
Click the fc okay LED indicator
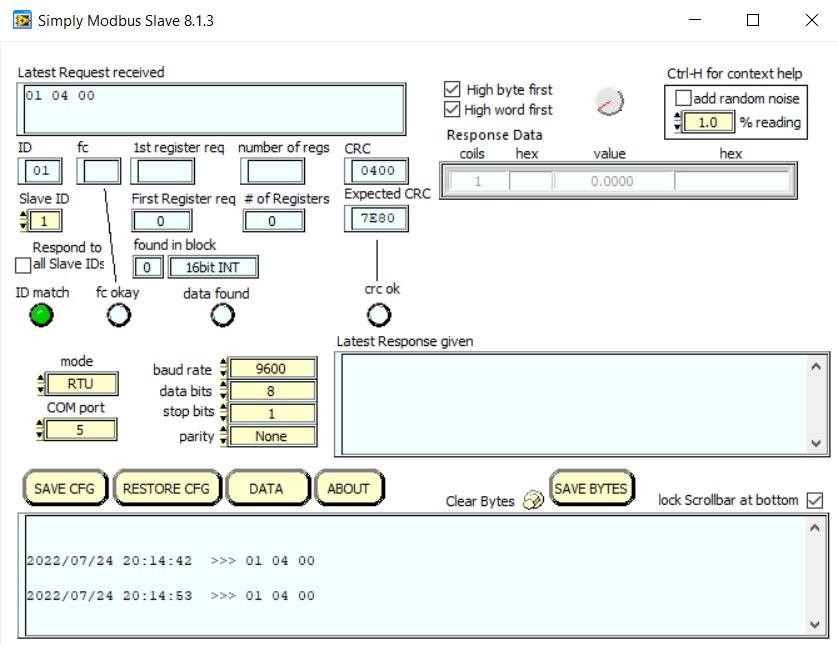(119, 315)
